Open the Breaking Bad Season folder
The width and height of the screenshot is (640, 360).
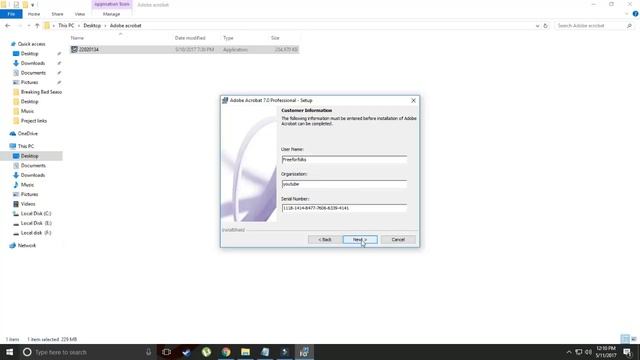pyautogui.click(x=41, y=92)
